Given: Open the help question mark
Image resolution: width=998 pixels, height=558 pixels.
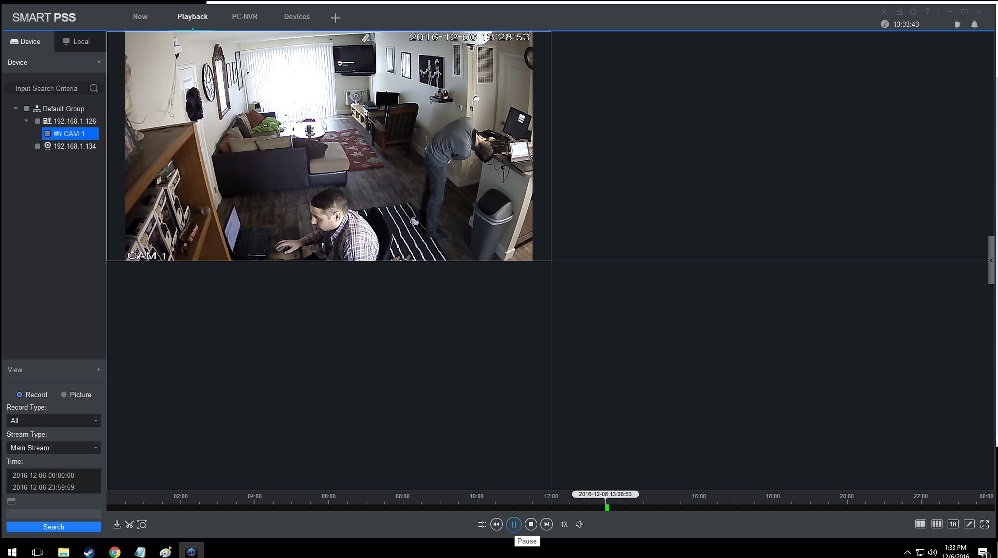Looking at the screenshot, I should point(928,11).
